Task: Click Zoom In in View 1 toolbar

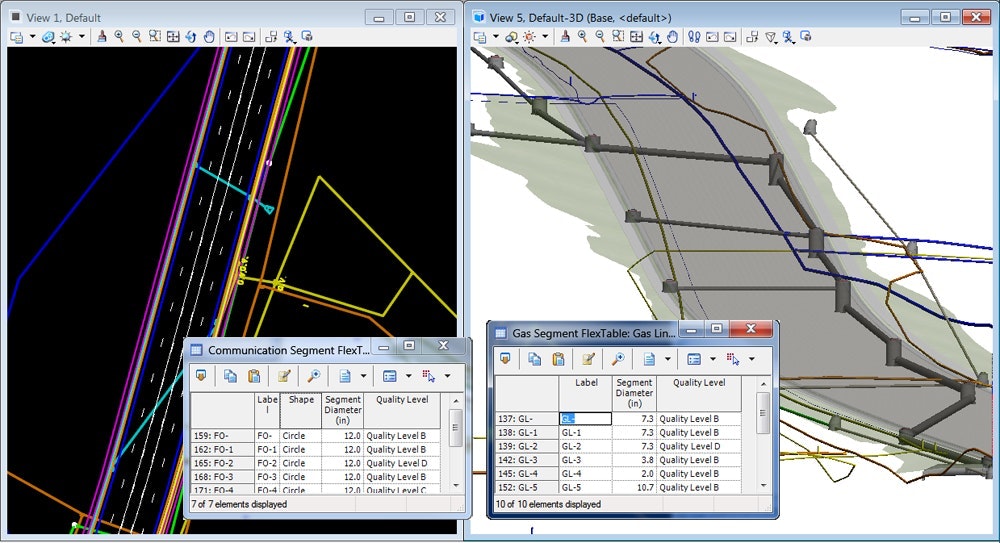Action: (x=119, y=36)
